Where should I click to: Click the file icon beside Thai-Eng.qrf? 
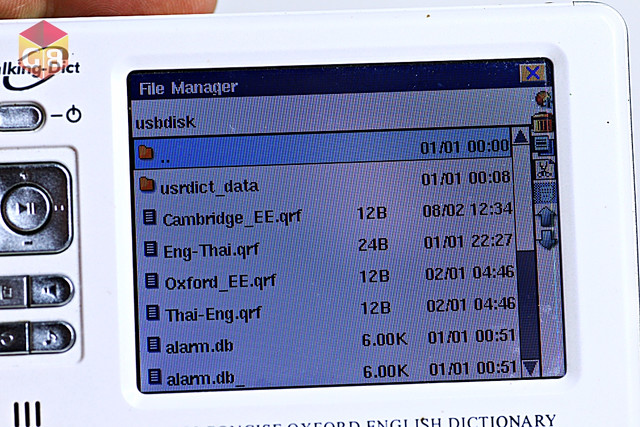pyautogui.click(x=153, y=313)
